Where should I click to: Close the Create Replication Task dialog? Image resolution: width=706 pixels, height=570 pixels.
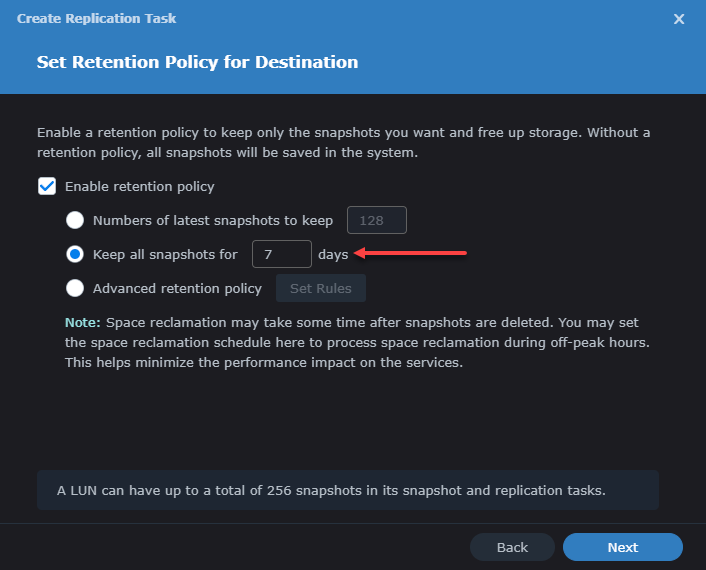pyautogui.click(x=679, y=19)
